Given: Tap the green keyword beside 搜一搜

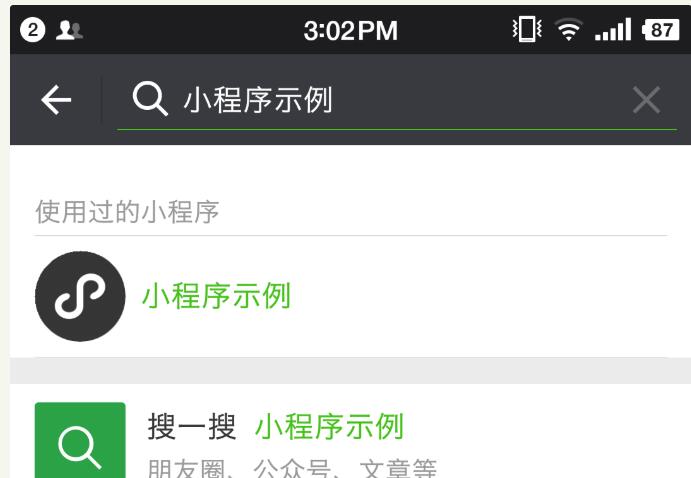Looking at the screenshot, I should point(329,426).
